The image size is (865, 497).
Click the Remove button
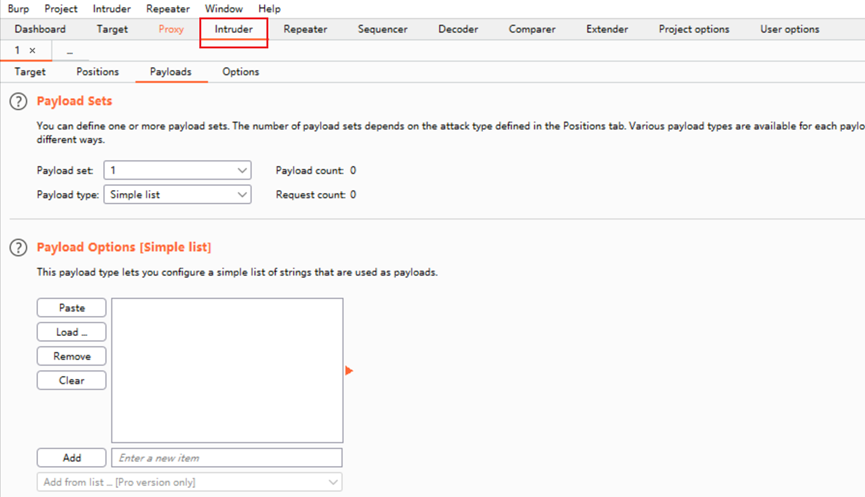click(x=72, y=356)
